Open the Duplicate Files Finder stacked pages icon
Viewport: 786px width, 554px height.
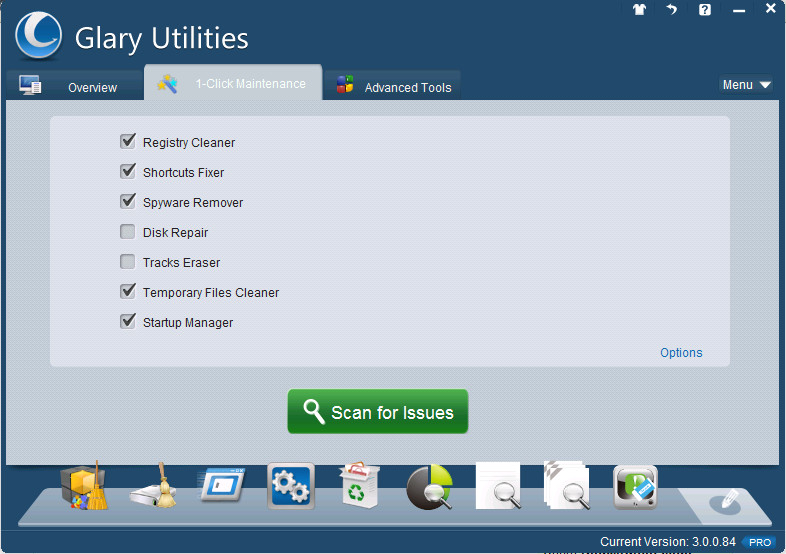567,486
